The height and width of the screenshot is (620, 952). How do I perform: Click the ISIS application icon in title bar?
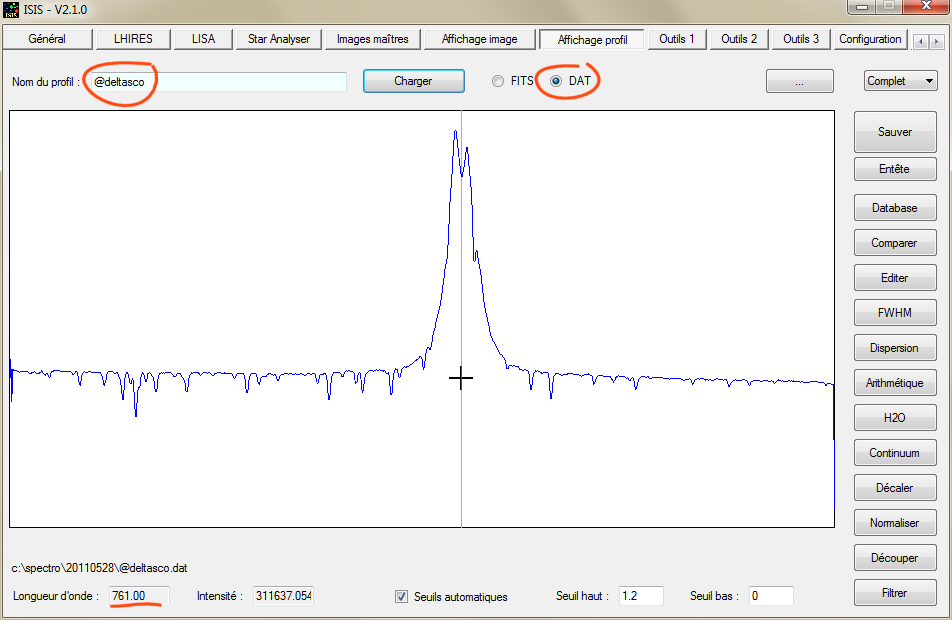click(11, 10)
